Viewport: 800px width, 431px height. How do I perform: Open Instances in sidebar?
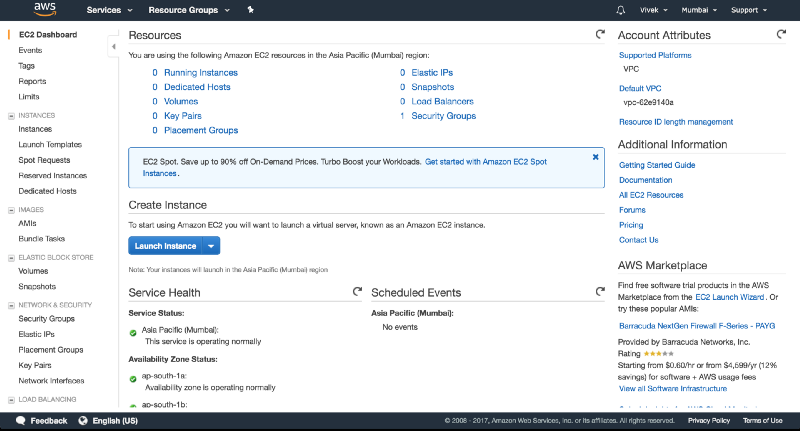tap(35, 129)
